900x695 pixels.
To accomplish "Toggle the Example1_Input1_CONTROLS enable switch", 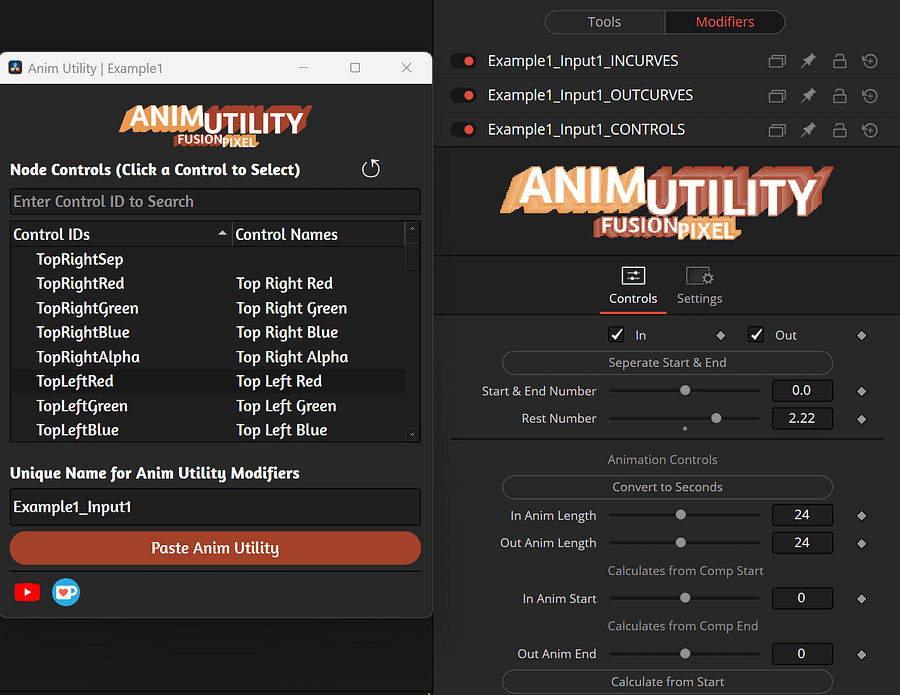I will tap(463, 130).
